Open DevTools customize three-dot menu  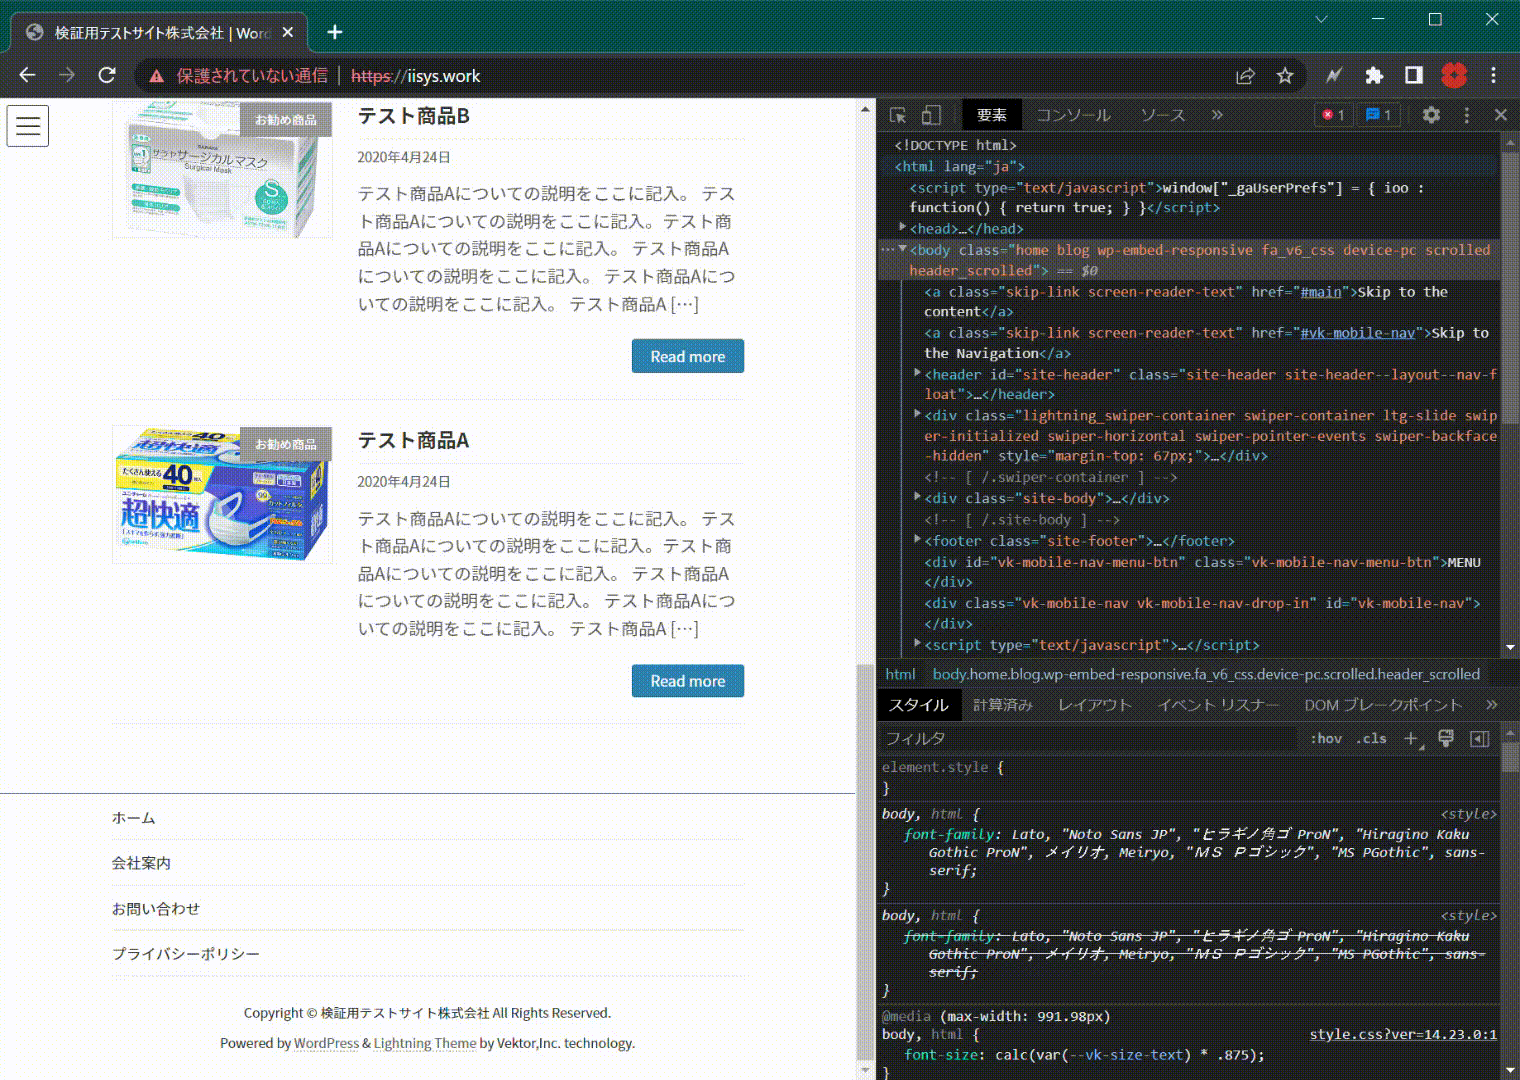pyautogui.click(x=1467, y=115)
